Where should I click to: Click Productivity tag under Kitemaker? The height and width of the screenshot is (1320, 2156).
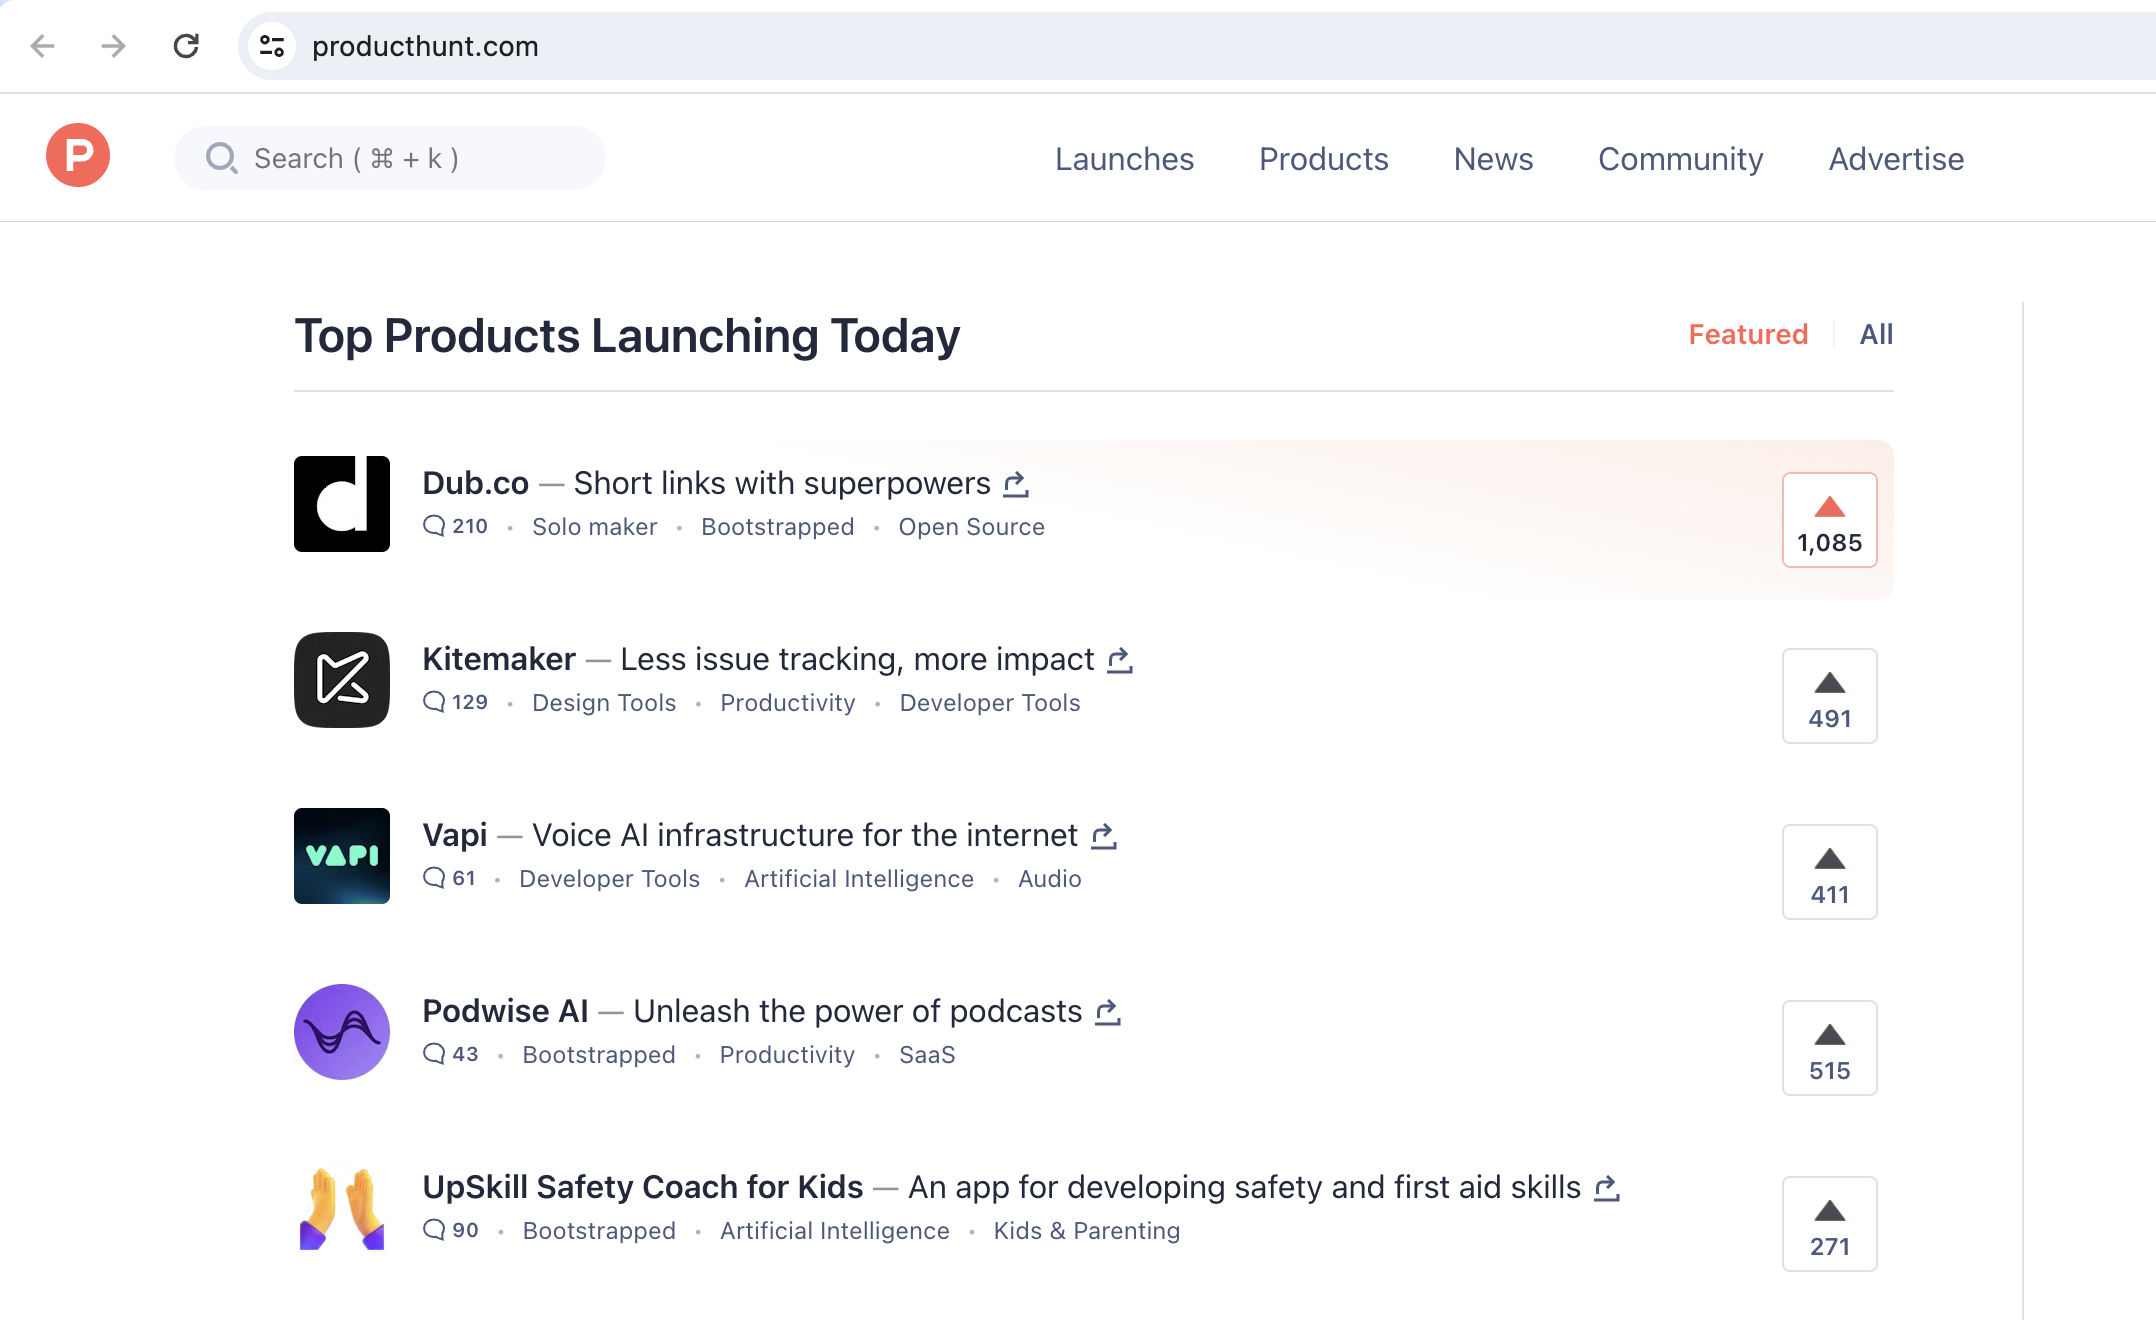tap(787, 703)
